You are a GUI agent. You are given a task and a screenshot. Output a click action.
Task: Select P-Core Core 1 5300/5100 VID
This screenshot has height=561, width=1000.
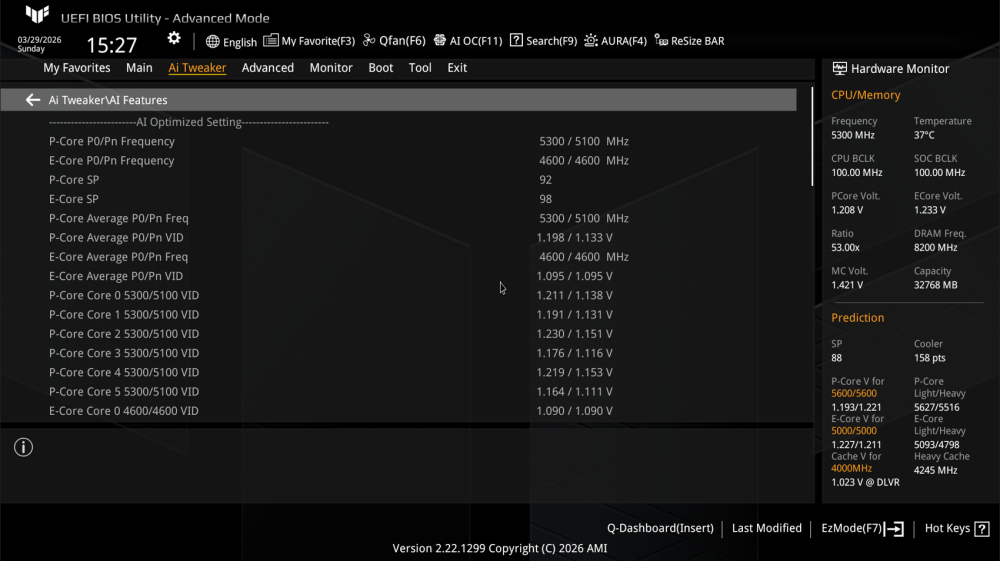coord(399,314)
